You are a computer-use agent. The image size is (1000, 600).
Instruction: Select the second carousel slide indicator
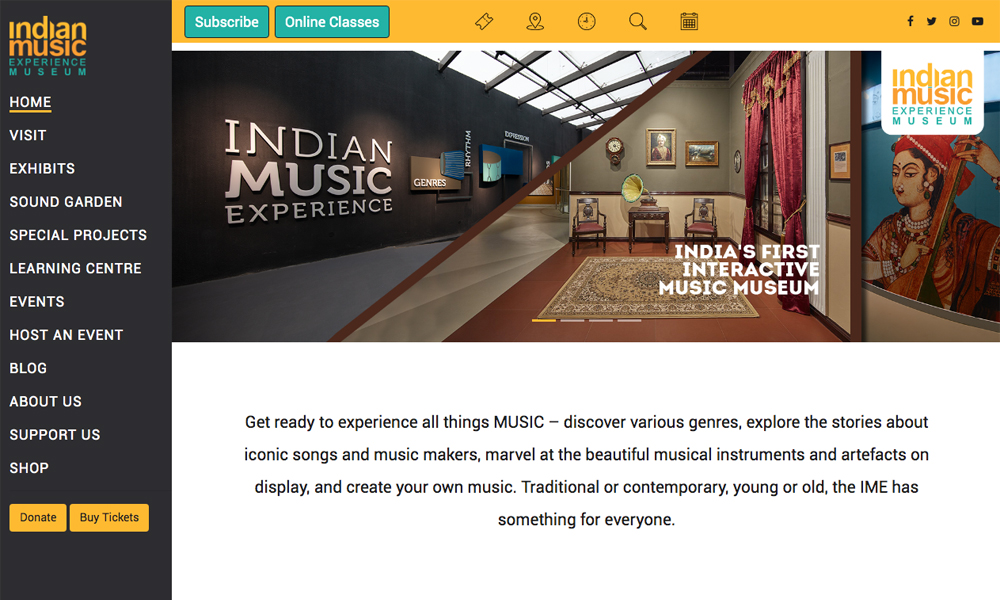[x=572, y=321]
